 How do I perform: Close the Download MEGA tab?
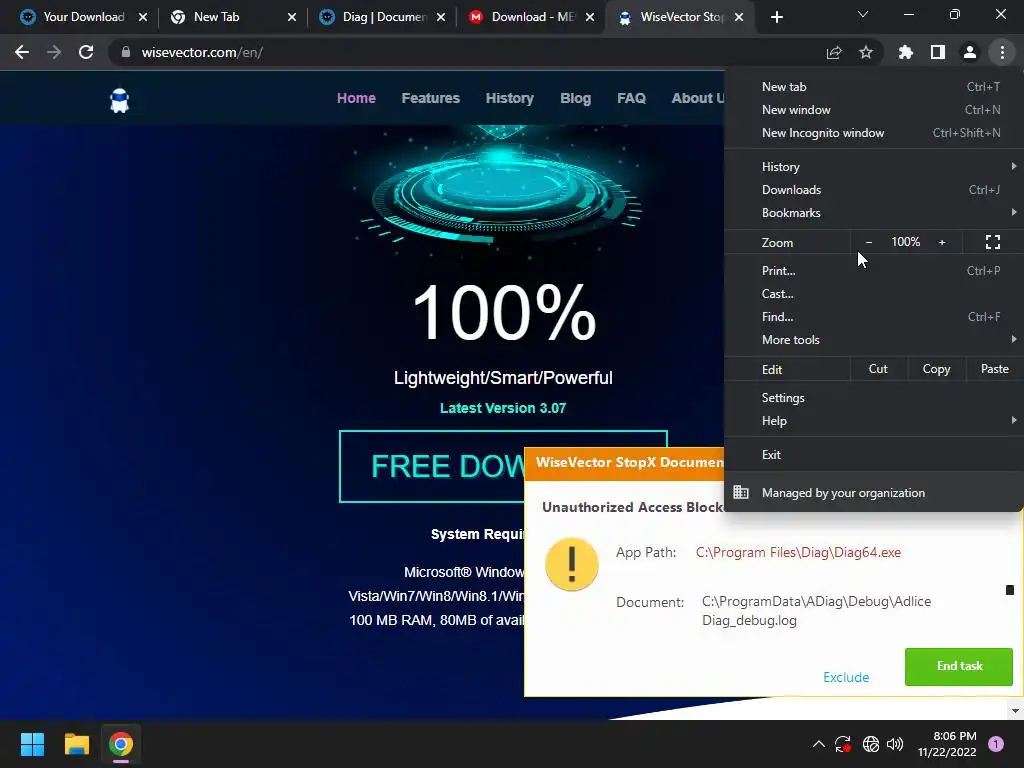590,17
